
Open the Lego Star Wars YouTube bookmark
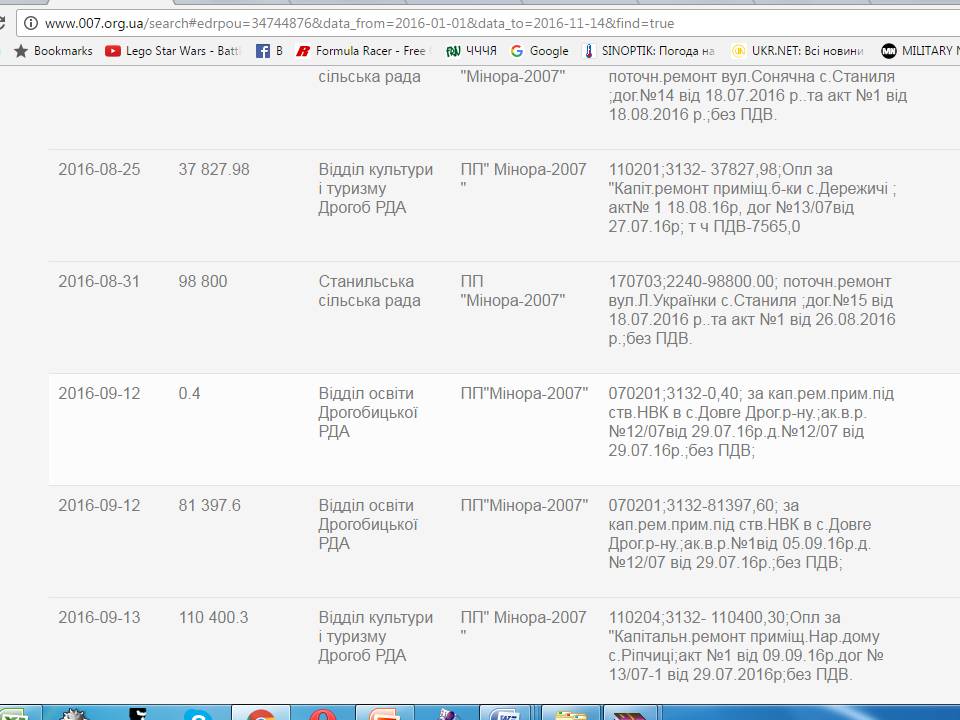172,51
